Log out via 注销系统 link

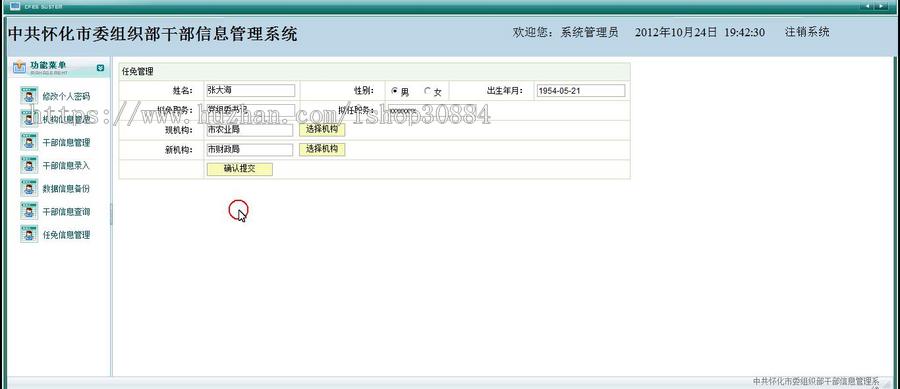(807, 32)
